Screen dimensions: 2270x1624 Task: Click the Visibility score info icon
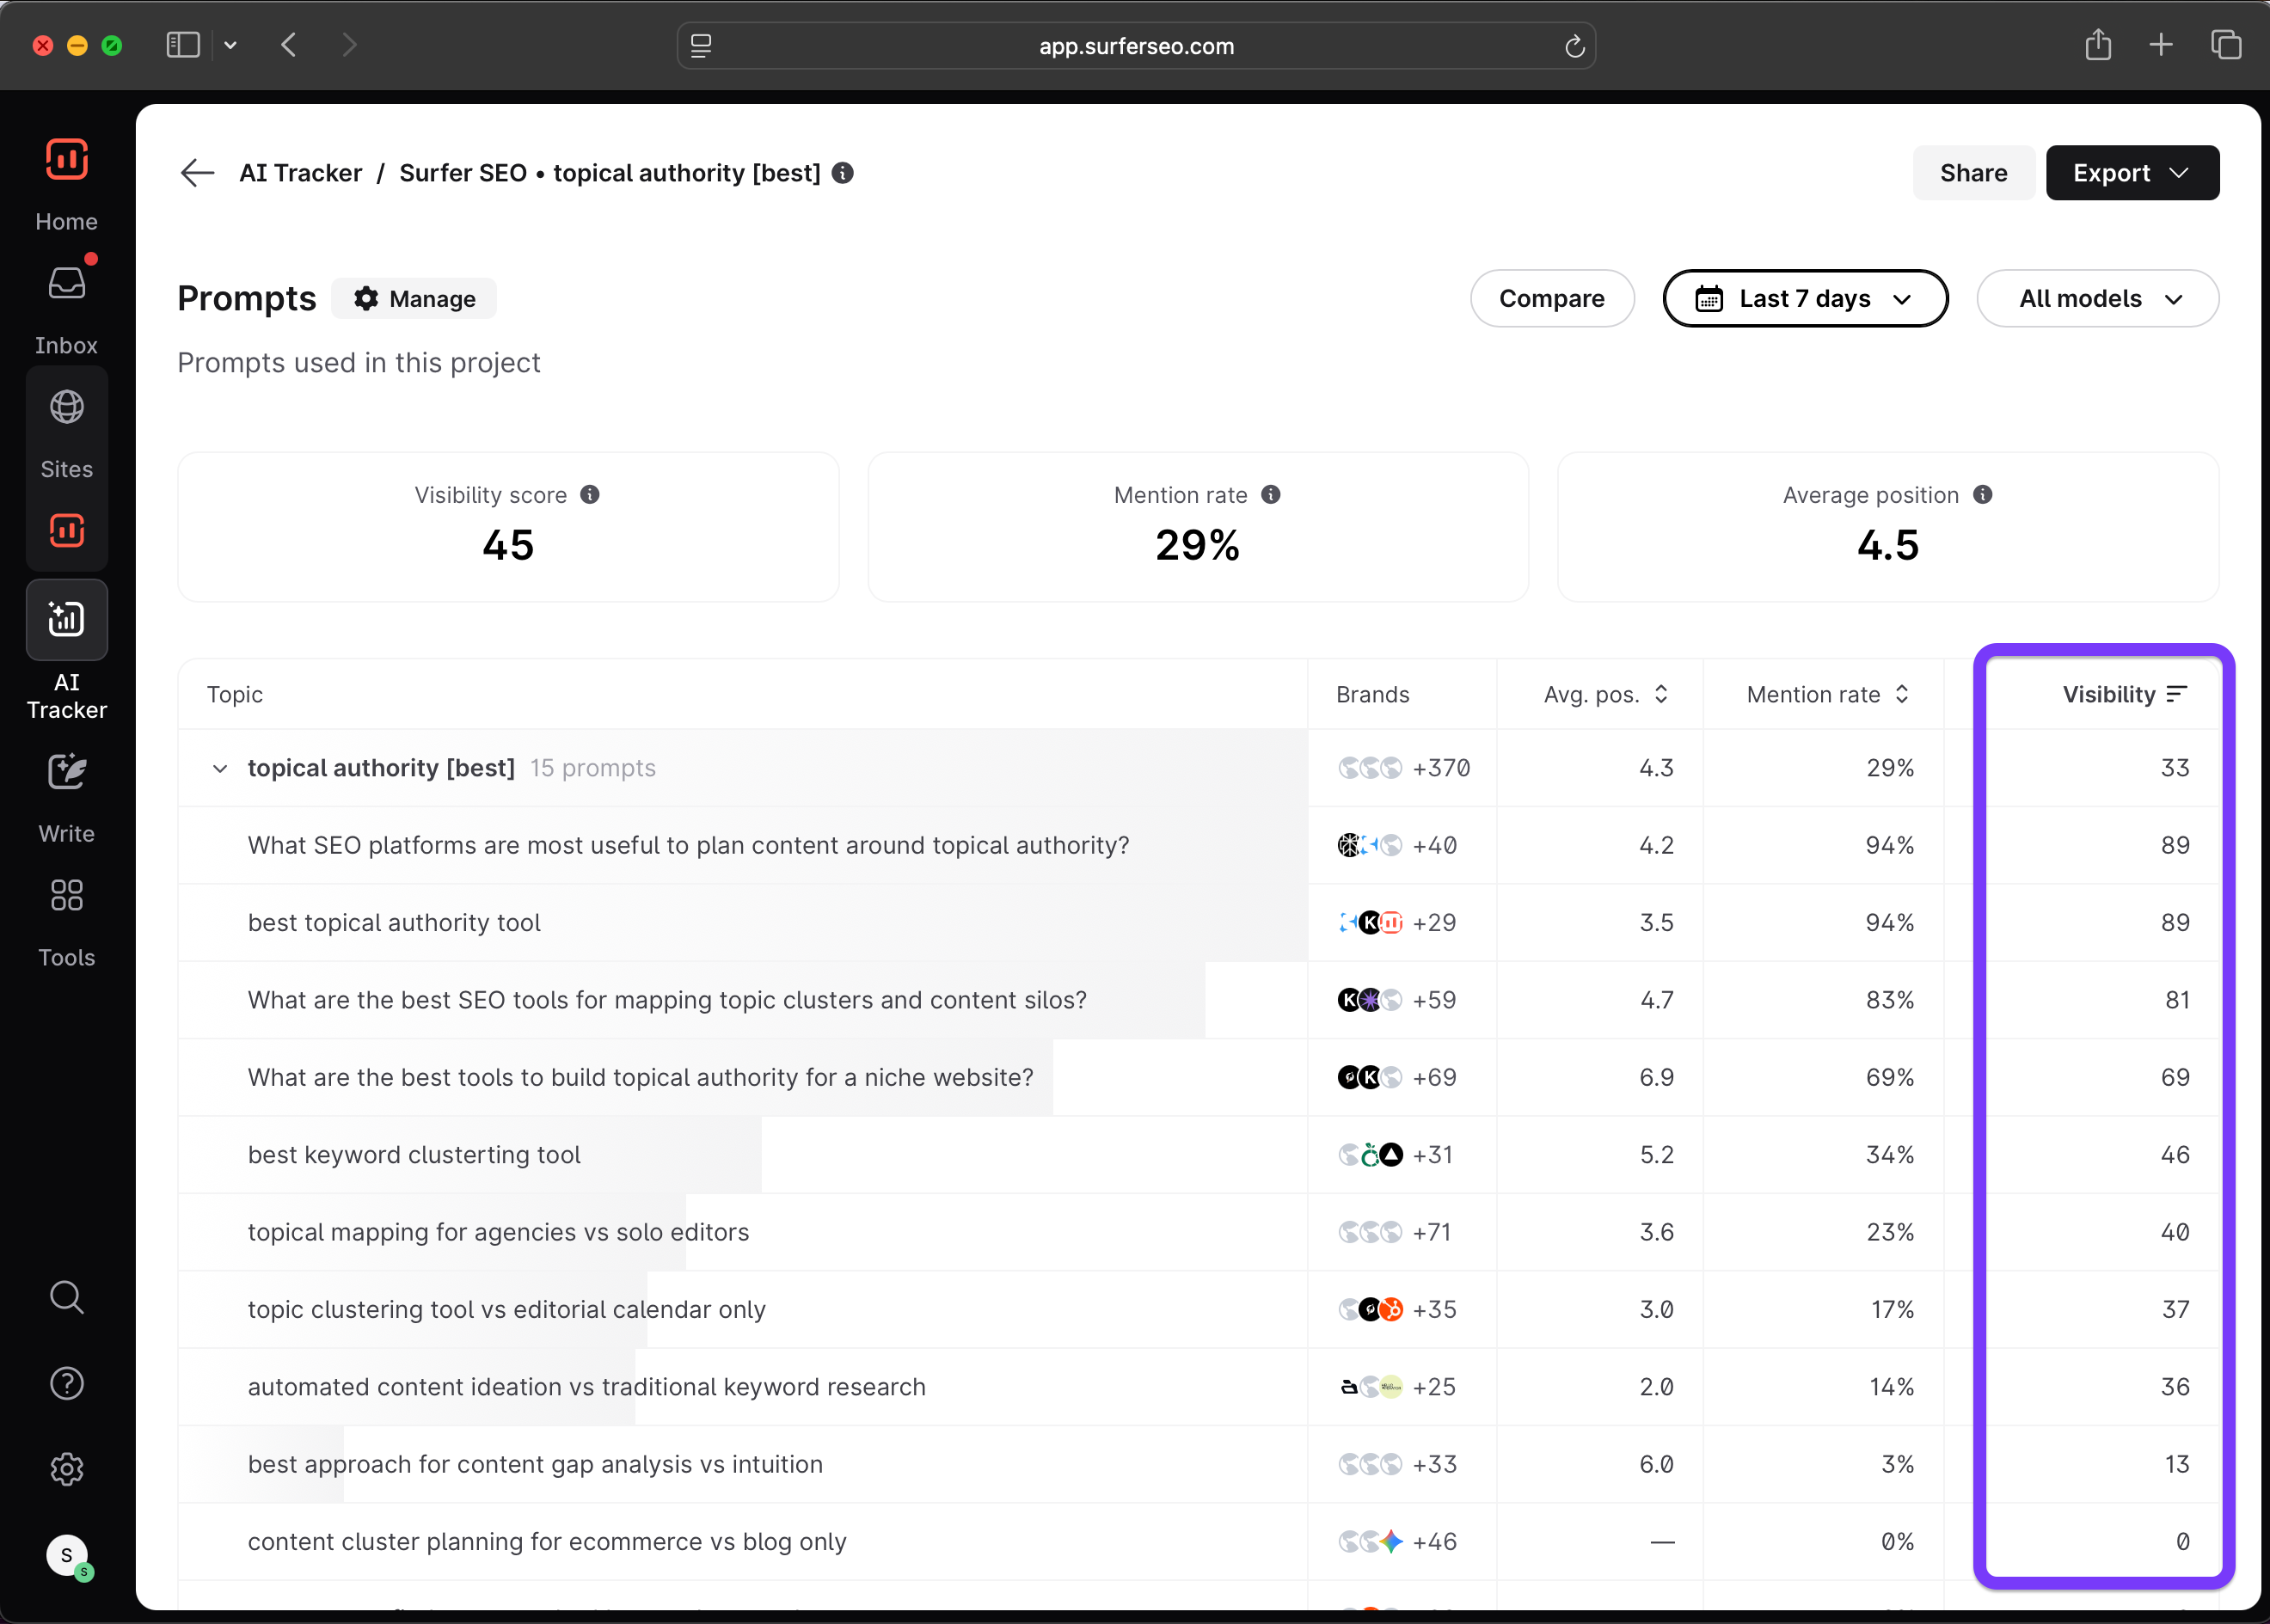pyautogui.click(x=590, y=495)
